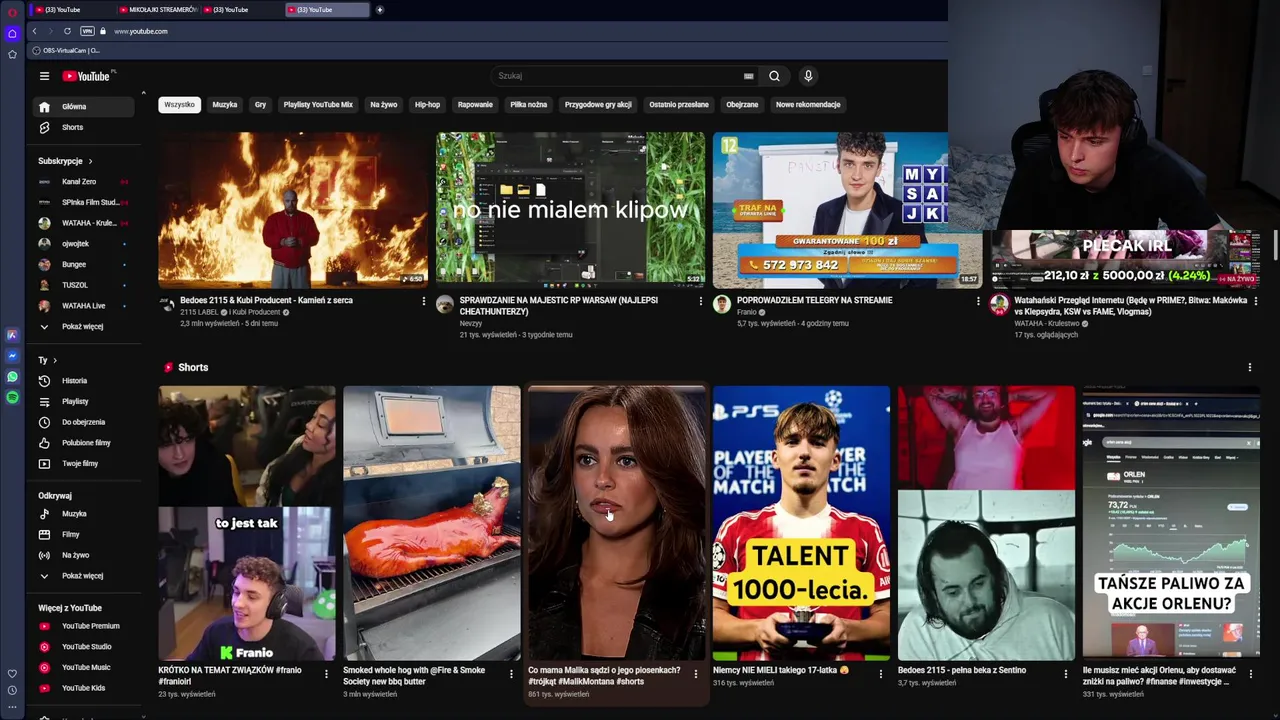Click the search magnifier button
1280x720 pixels.
tap(774, 76)
